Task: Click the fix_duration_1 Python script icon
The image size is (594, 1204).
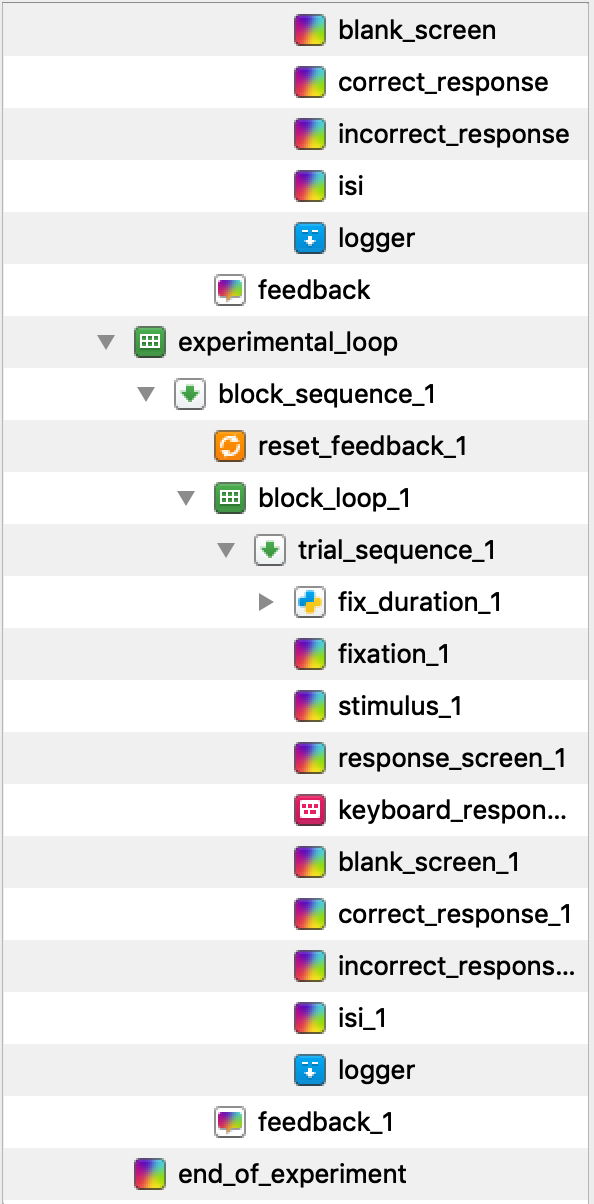Action: 310,602
